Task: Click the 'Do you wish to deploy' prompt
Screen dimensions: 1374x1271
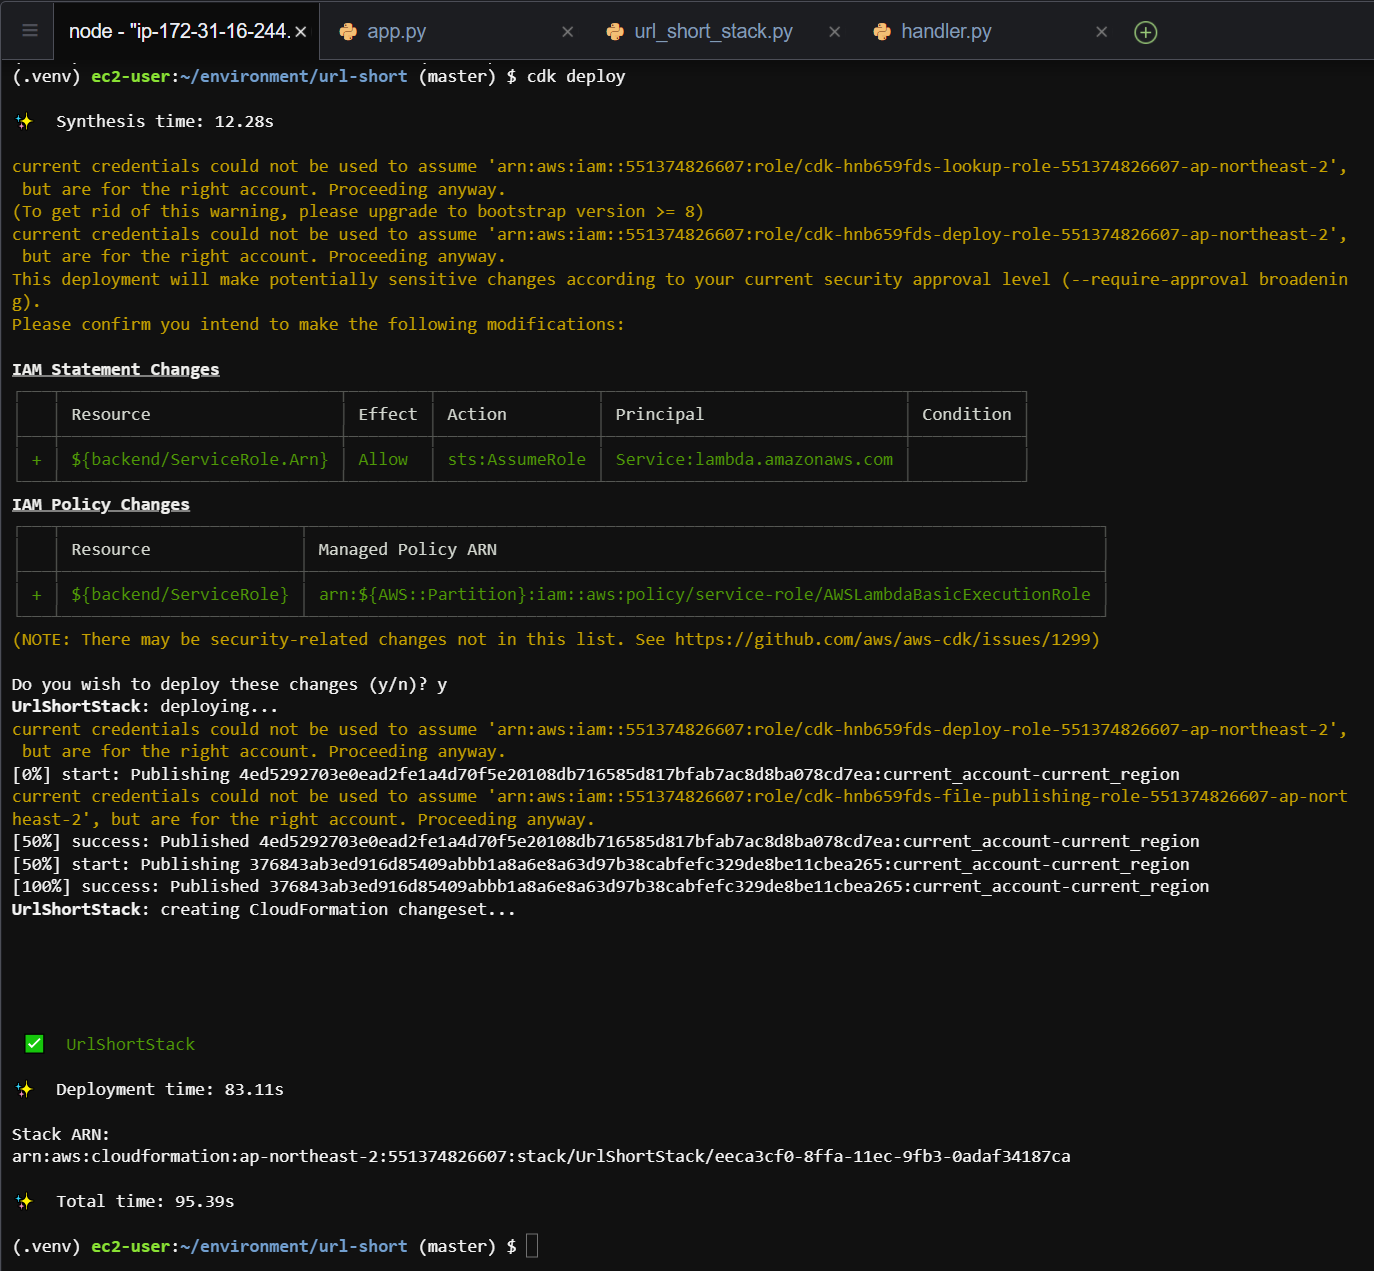Action: 229,684
